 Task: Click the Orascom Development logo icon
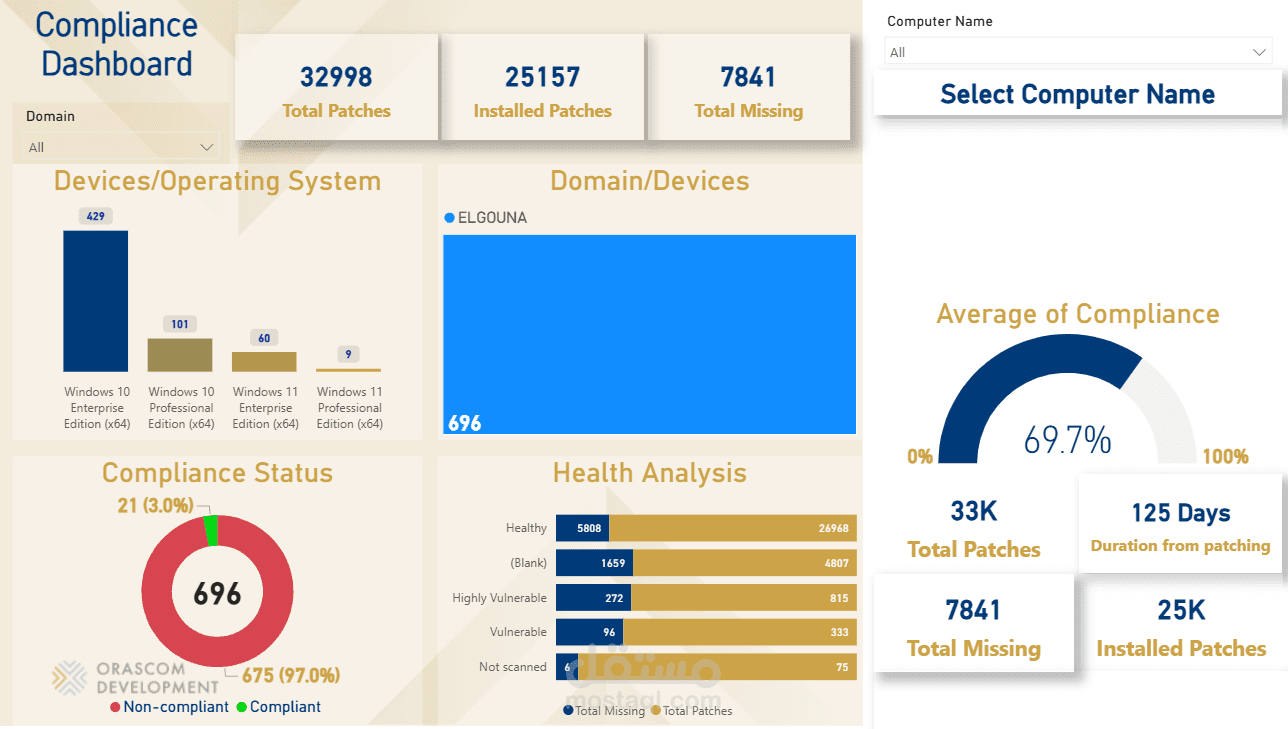(70, 677)
